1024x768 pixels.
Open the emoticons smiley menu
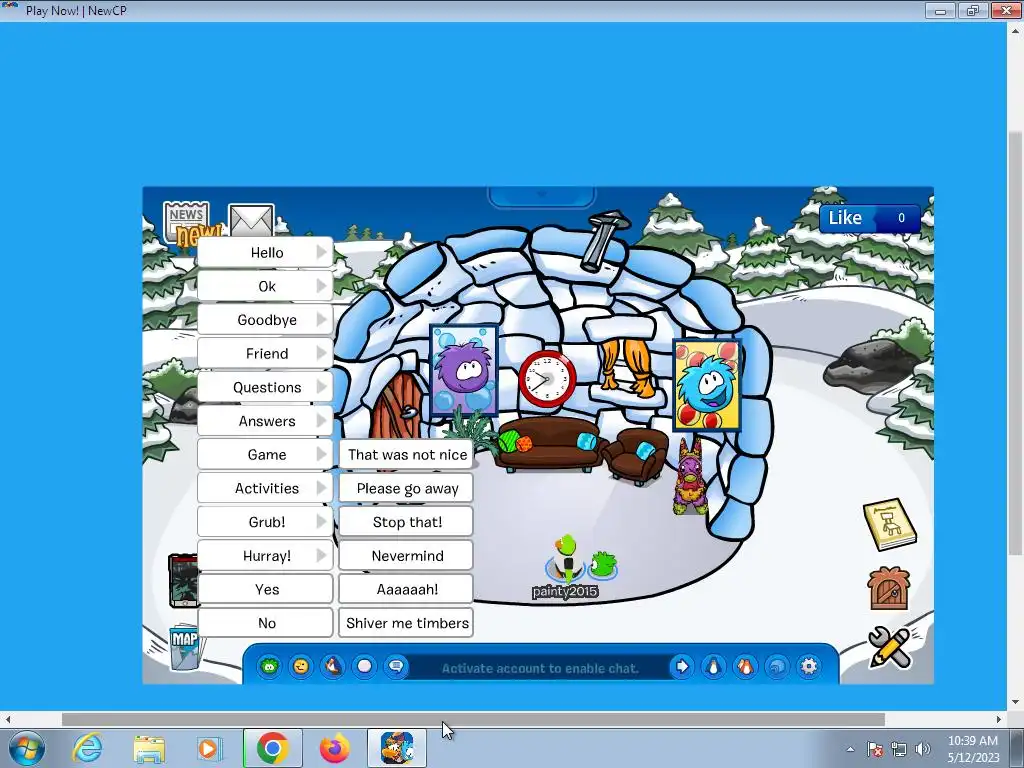(301, 666)
